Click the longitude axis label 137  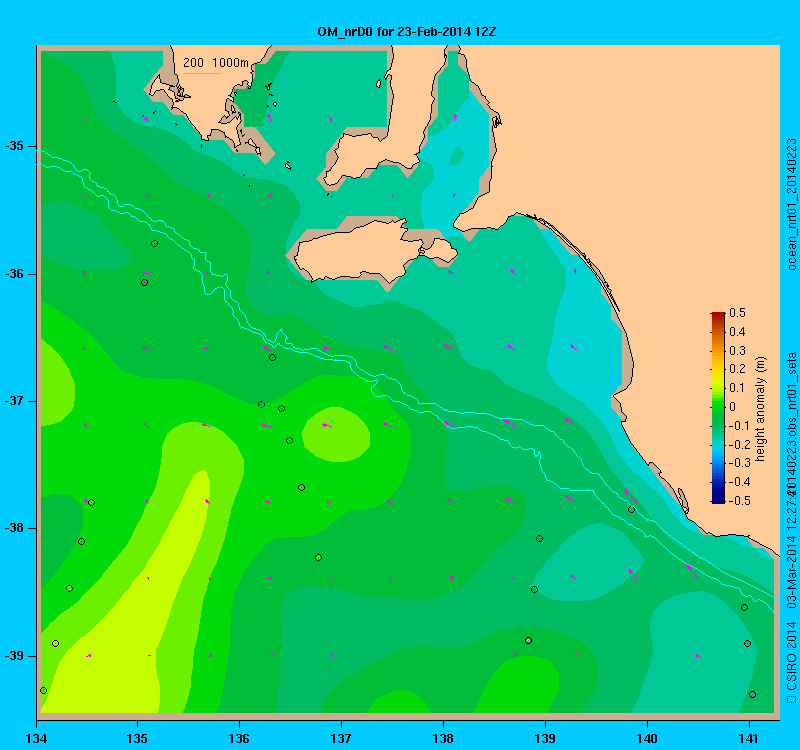pos(341,738)
